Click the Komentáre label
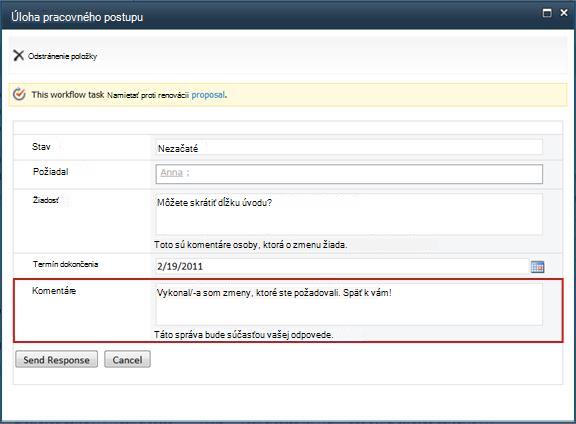 tap(54, 291)
